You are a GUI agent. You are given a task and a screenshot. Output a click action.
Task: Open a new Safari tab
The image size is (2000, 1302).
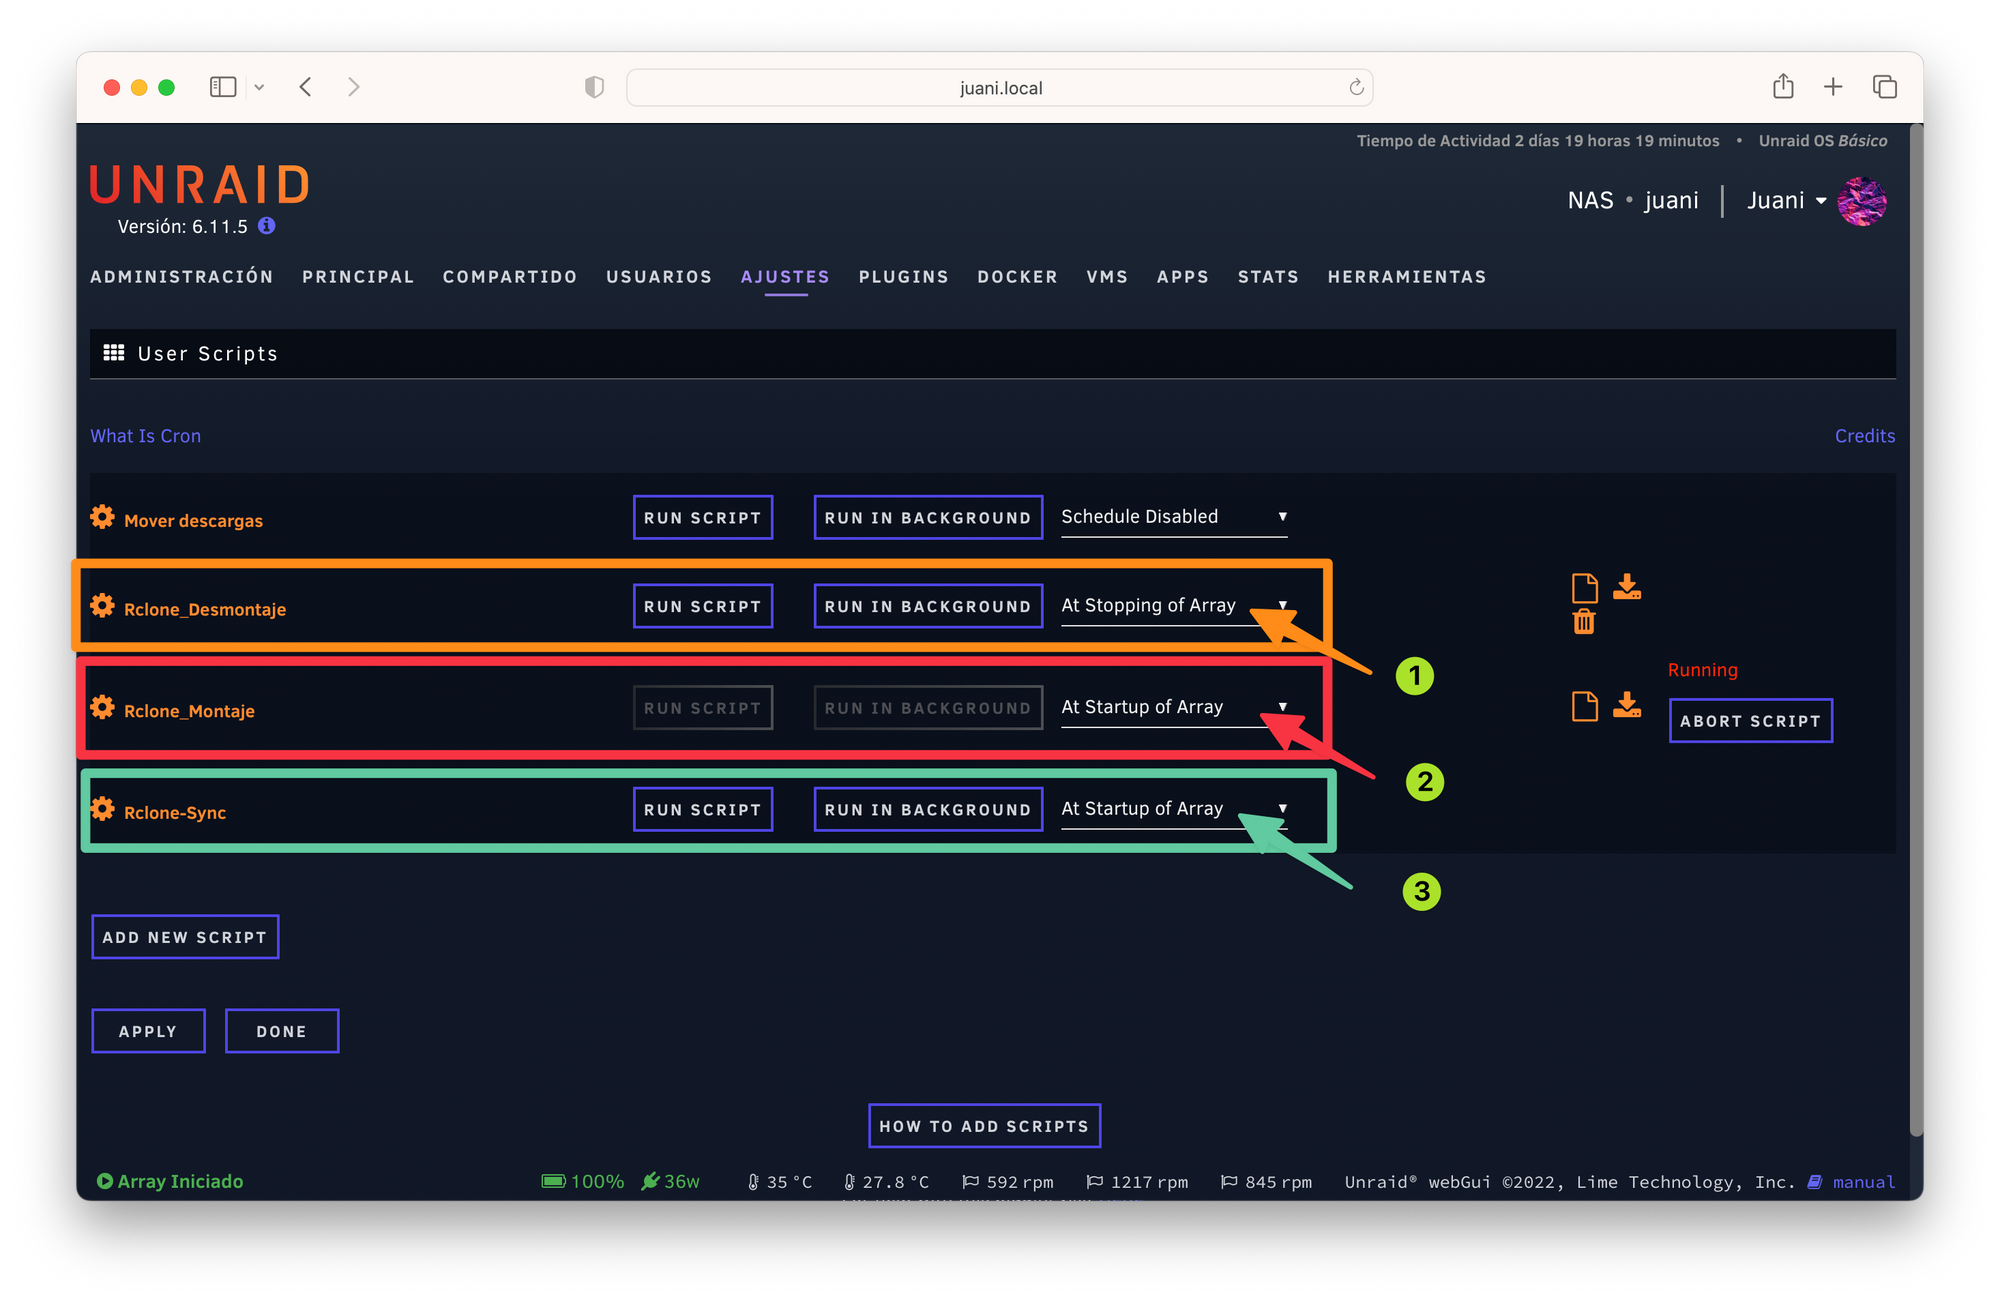click(x=1833, y=87)
